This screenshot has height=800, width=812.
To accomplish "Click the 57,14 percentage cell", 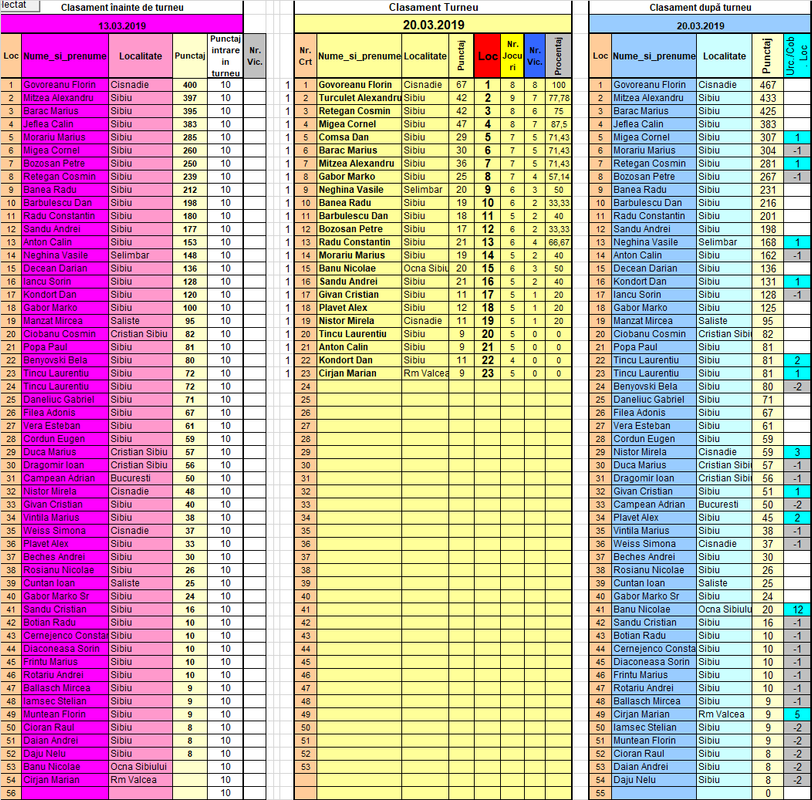I will (x=558, y=177).
